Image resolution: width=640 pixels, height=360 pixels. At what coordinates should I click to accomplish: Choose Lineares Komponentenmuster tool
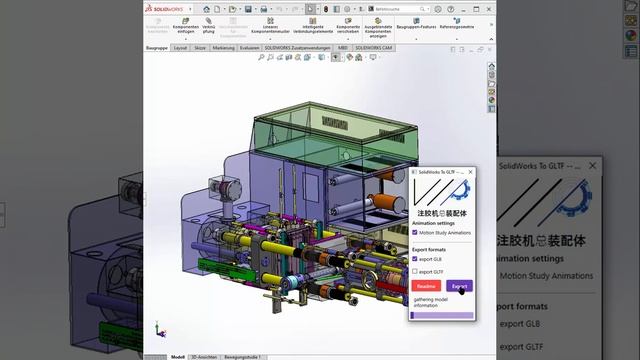click(270, 26)
